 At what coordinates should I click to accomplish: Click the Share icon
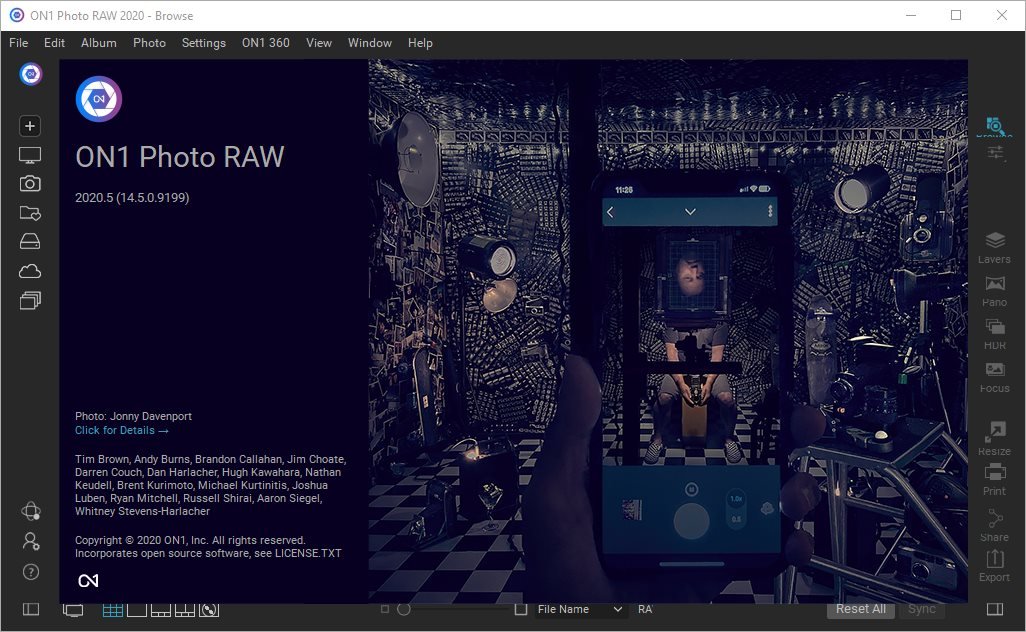pos(995,525)
